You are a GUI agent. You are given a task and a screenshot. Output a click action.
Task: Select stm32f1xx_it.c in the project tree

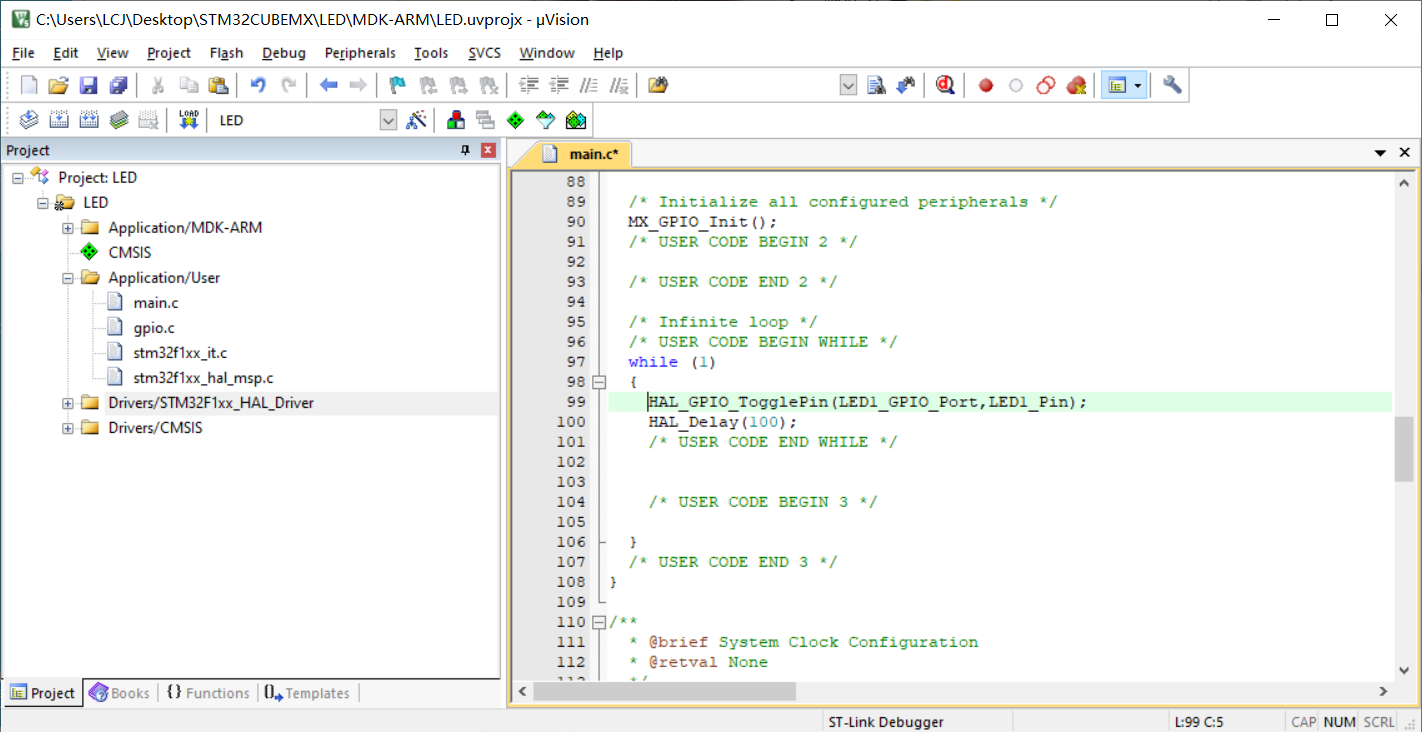[x=180, y=353]
